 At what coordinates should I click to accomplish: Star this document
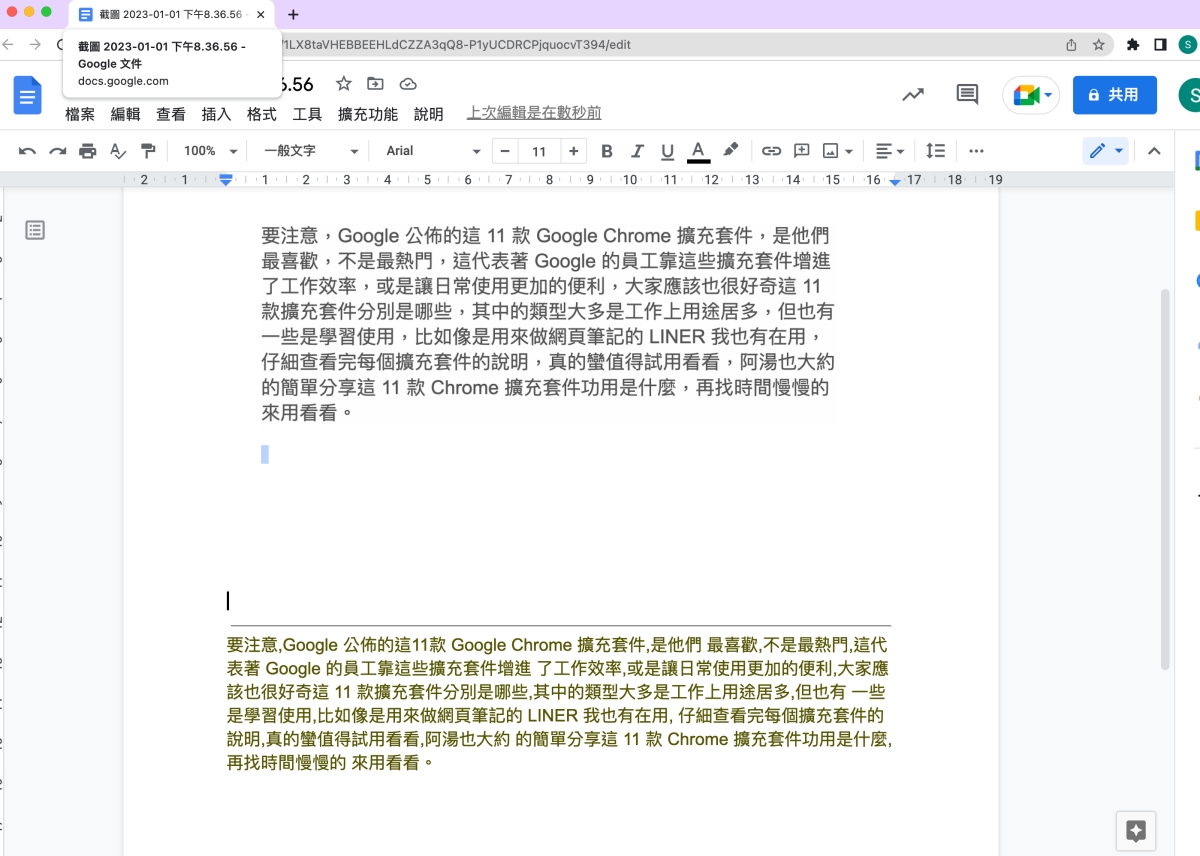click(343, 84)
